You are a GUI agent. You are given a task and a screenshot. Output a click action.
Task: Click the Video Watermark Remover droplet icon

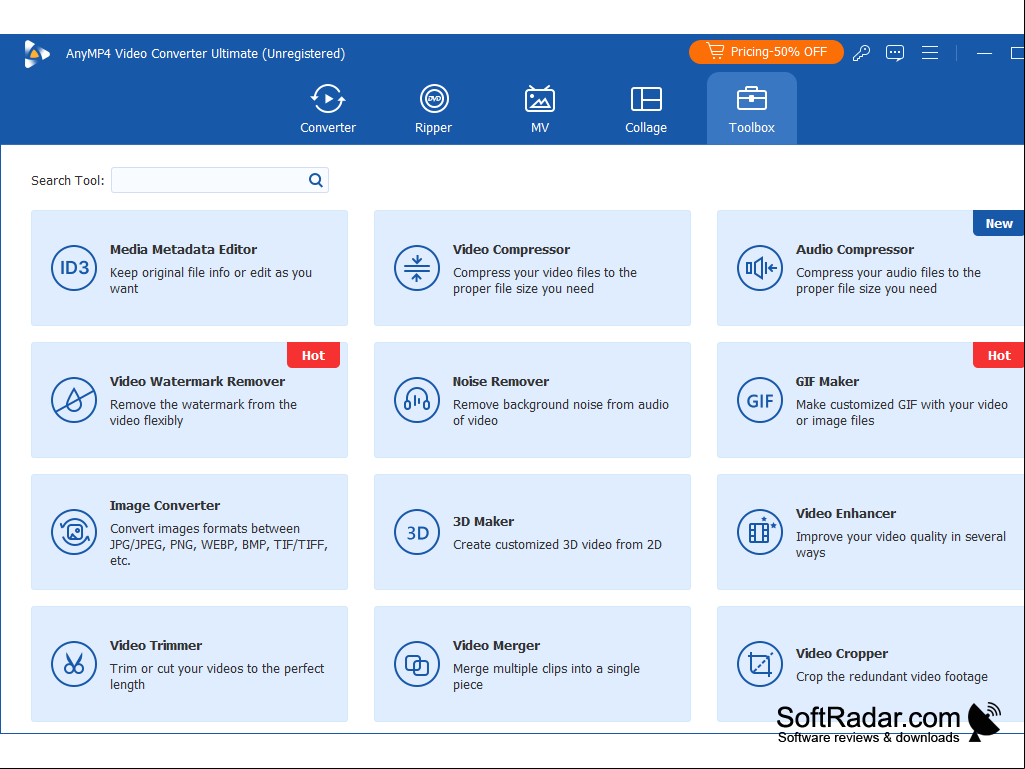74,400
